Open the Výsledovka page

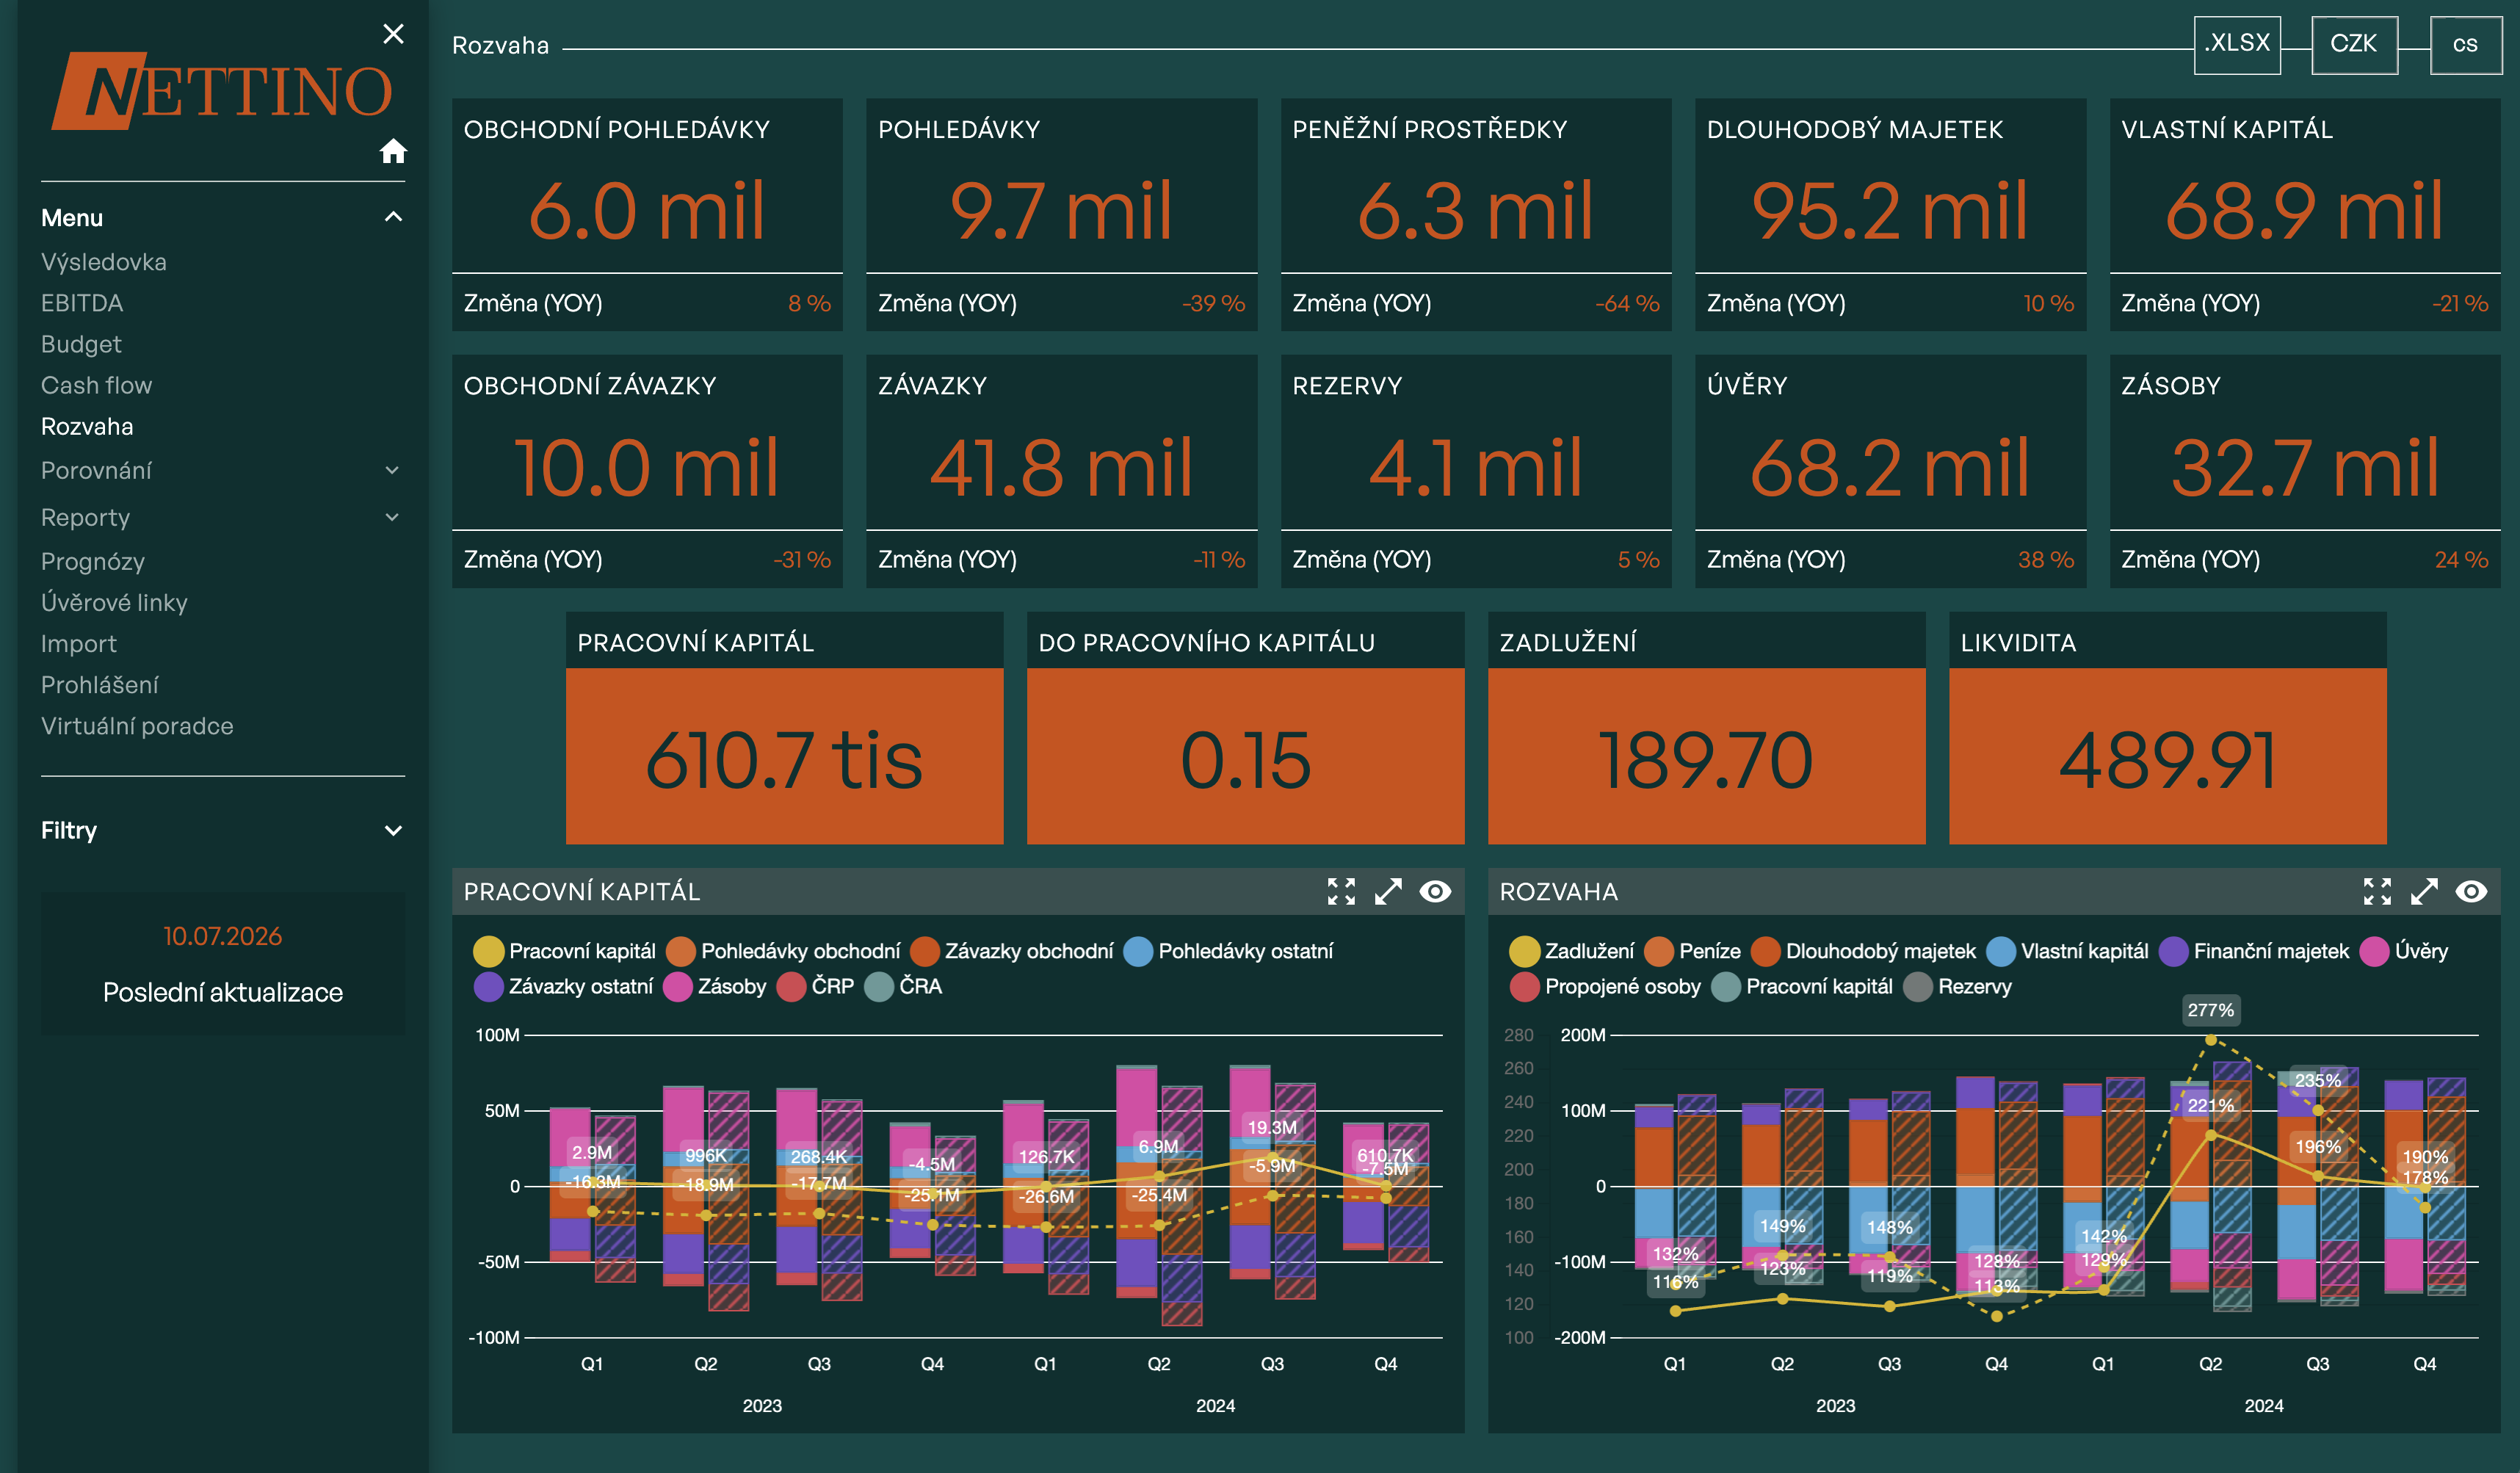point(104,262)
